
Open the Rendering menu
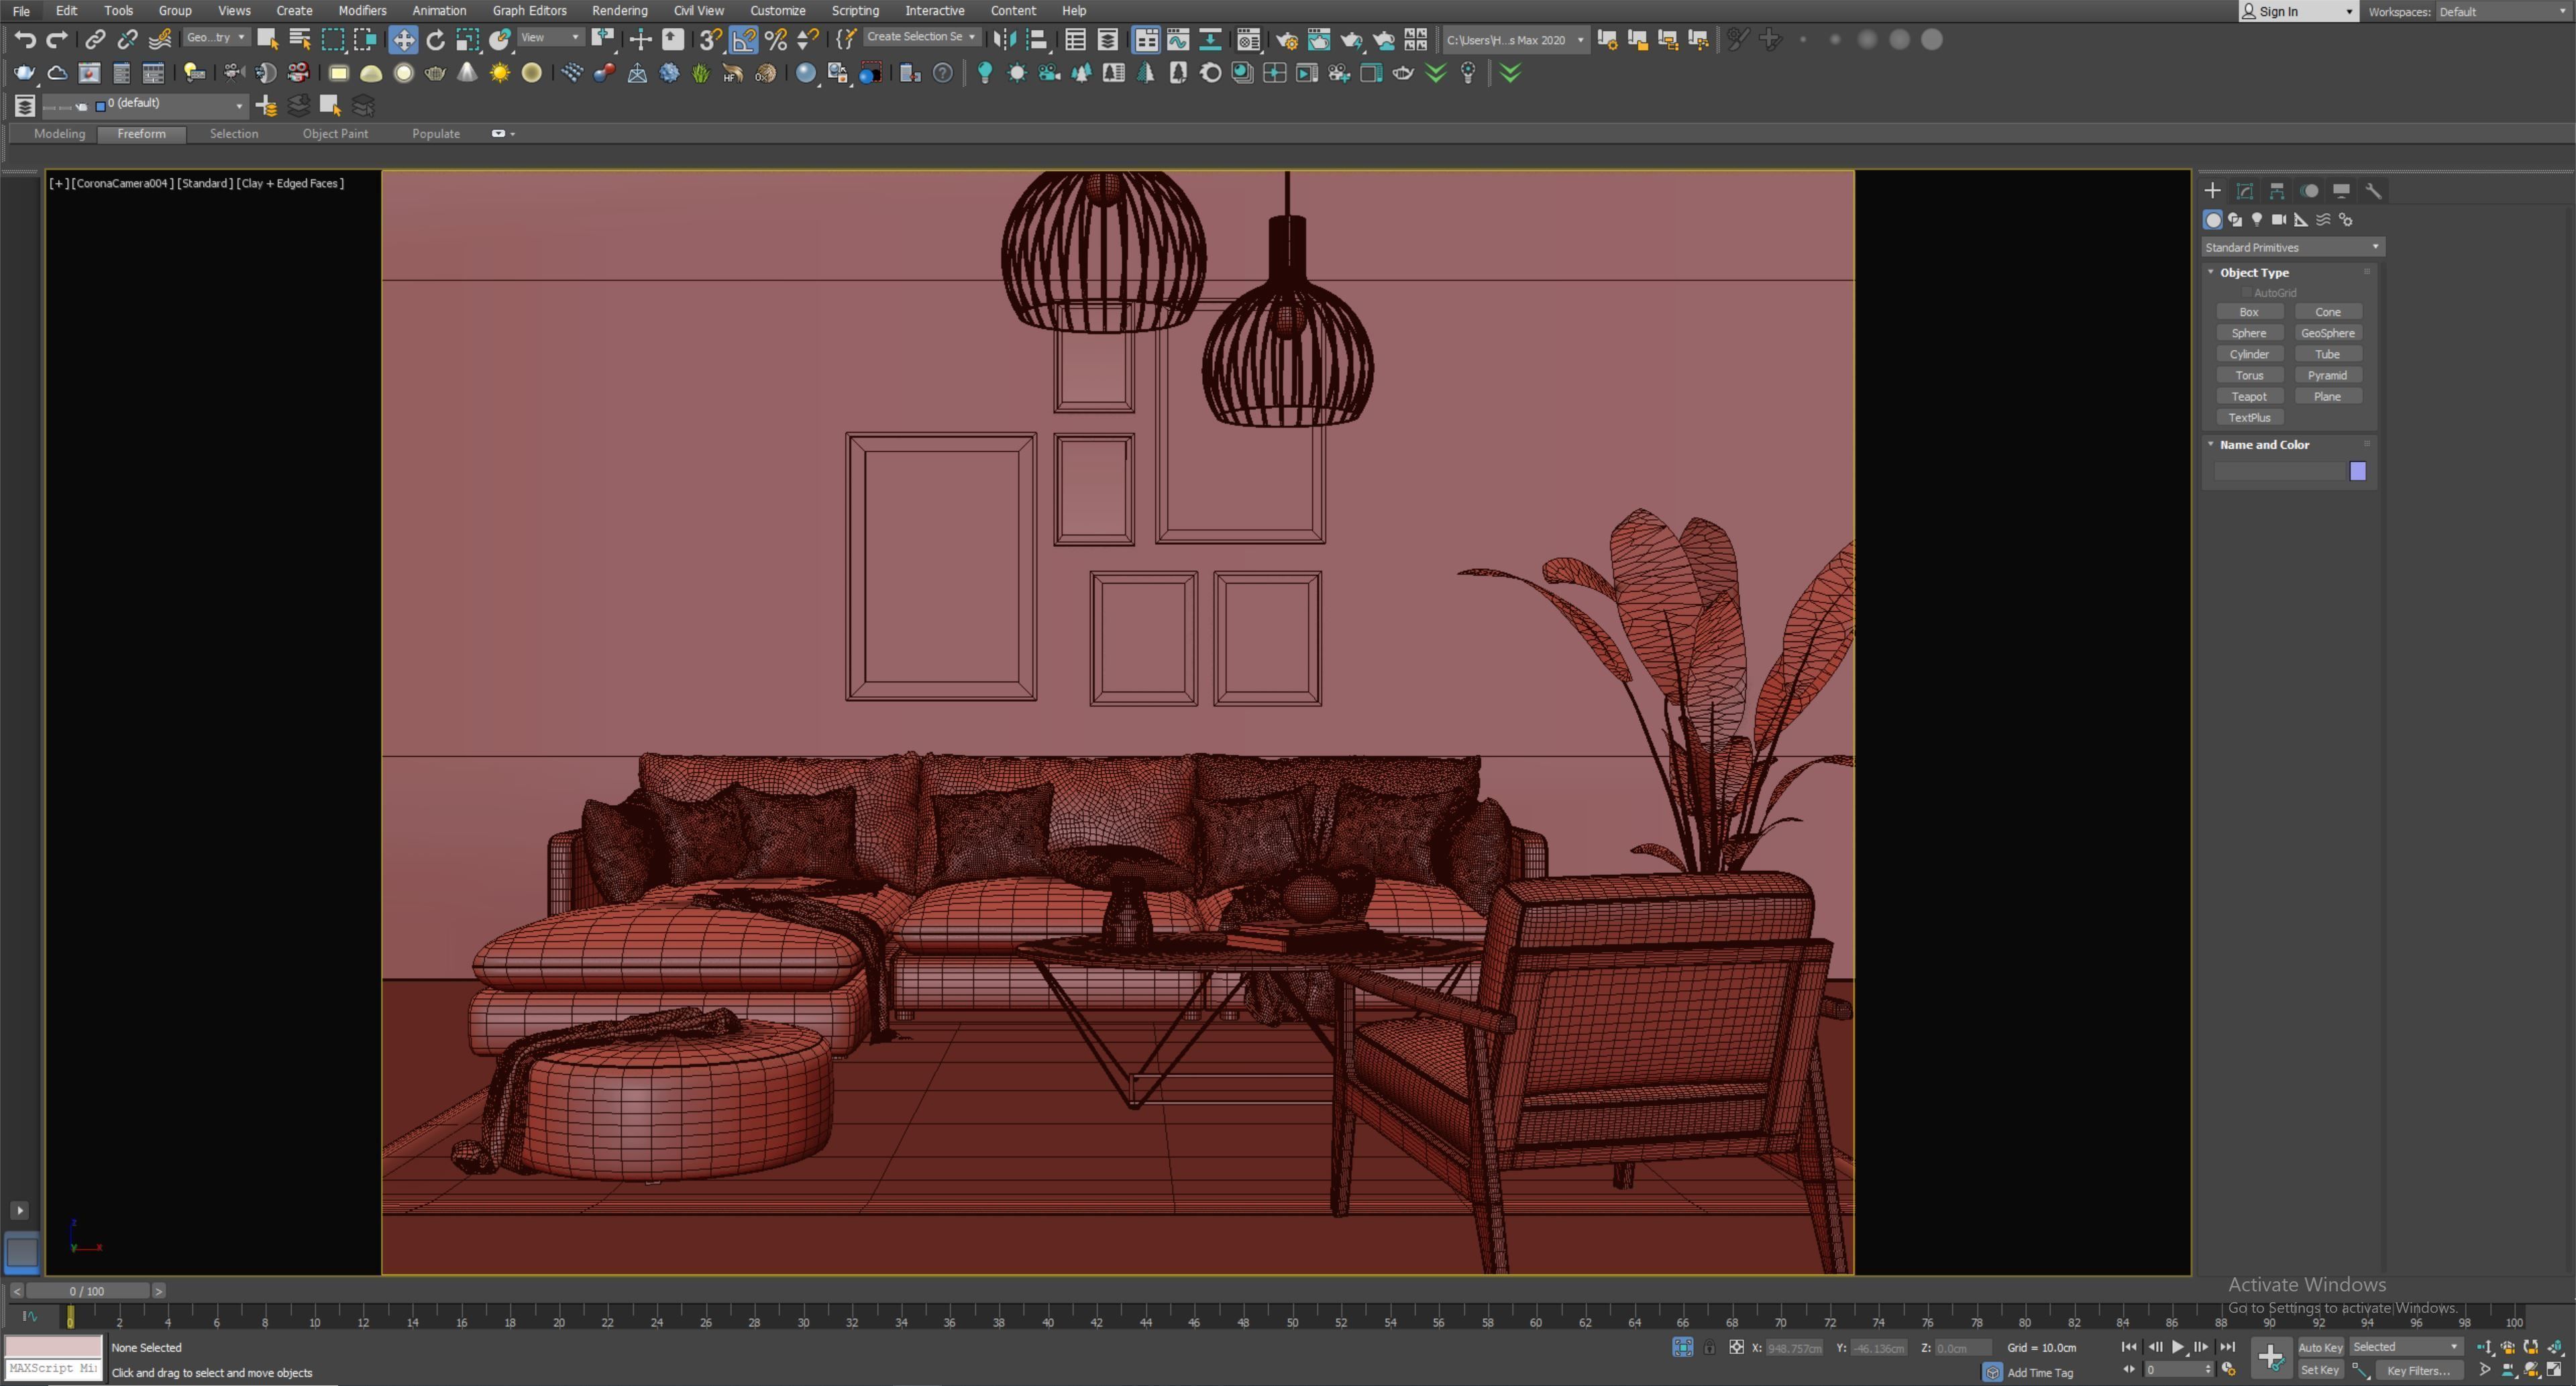(619, 11)
